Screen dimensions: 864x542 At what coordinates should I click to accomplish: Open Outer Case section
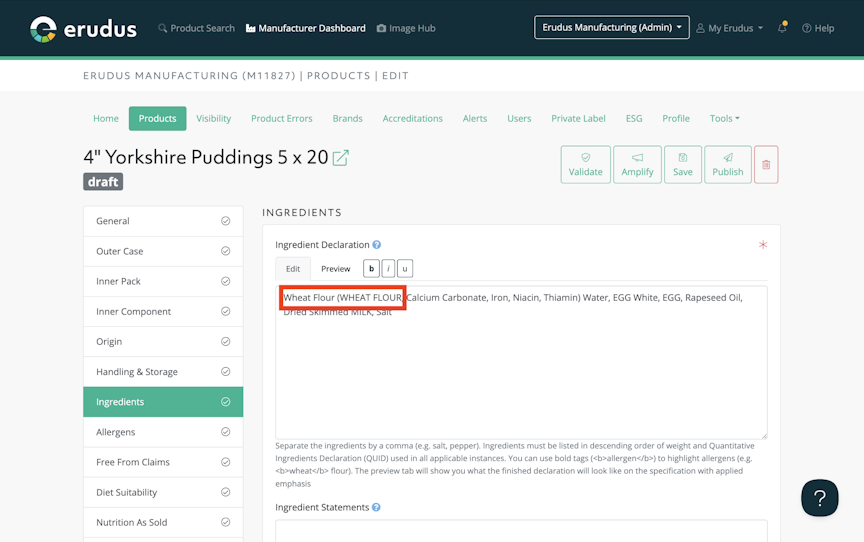point(163,251)
